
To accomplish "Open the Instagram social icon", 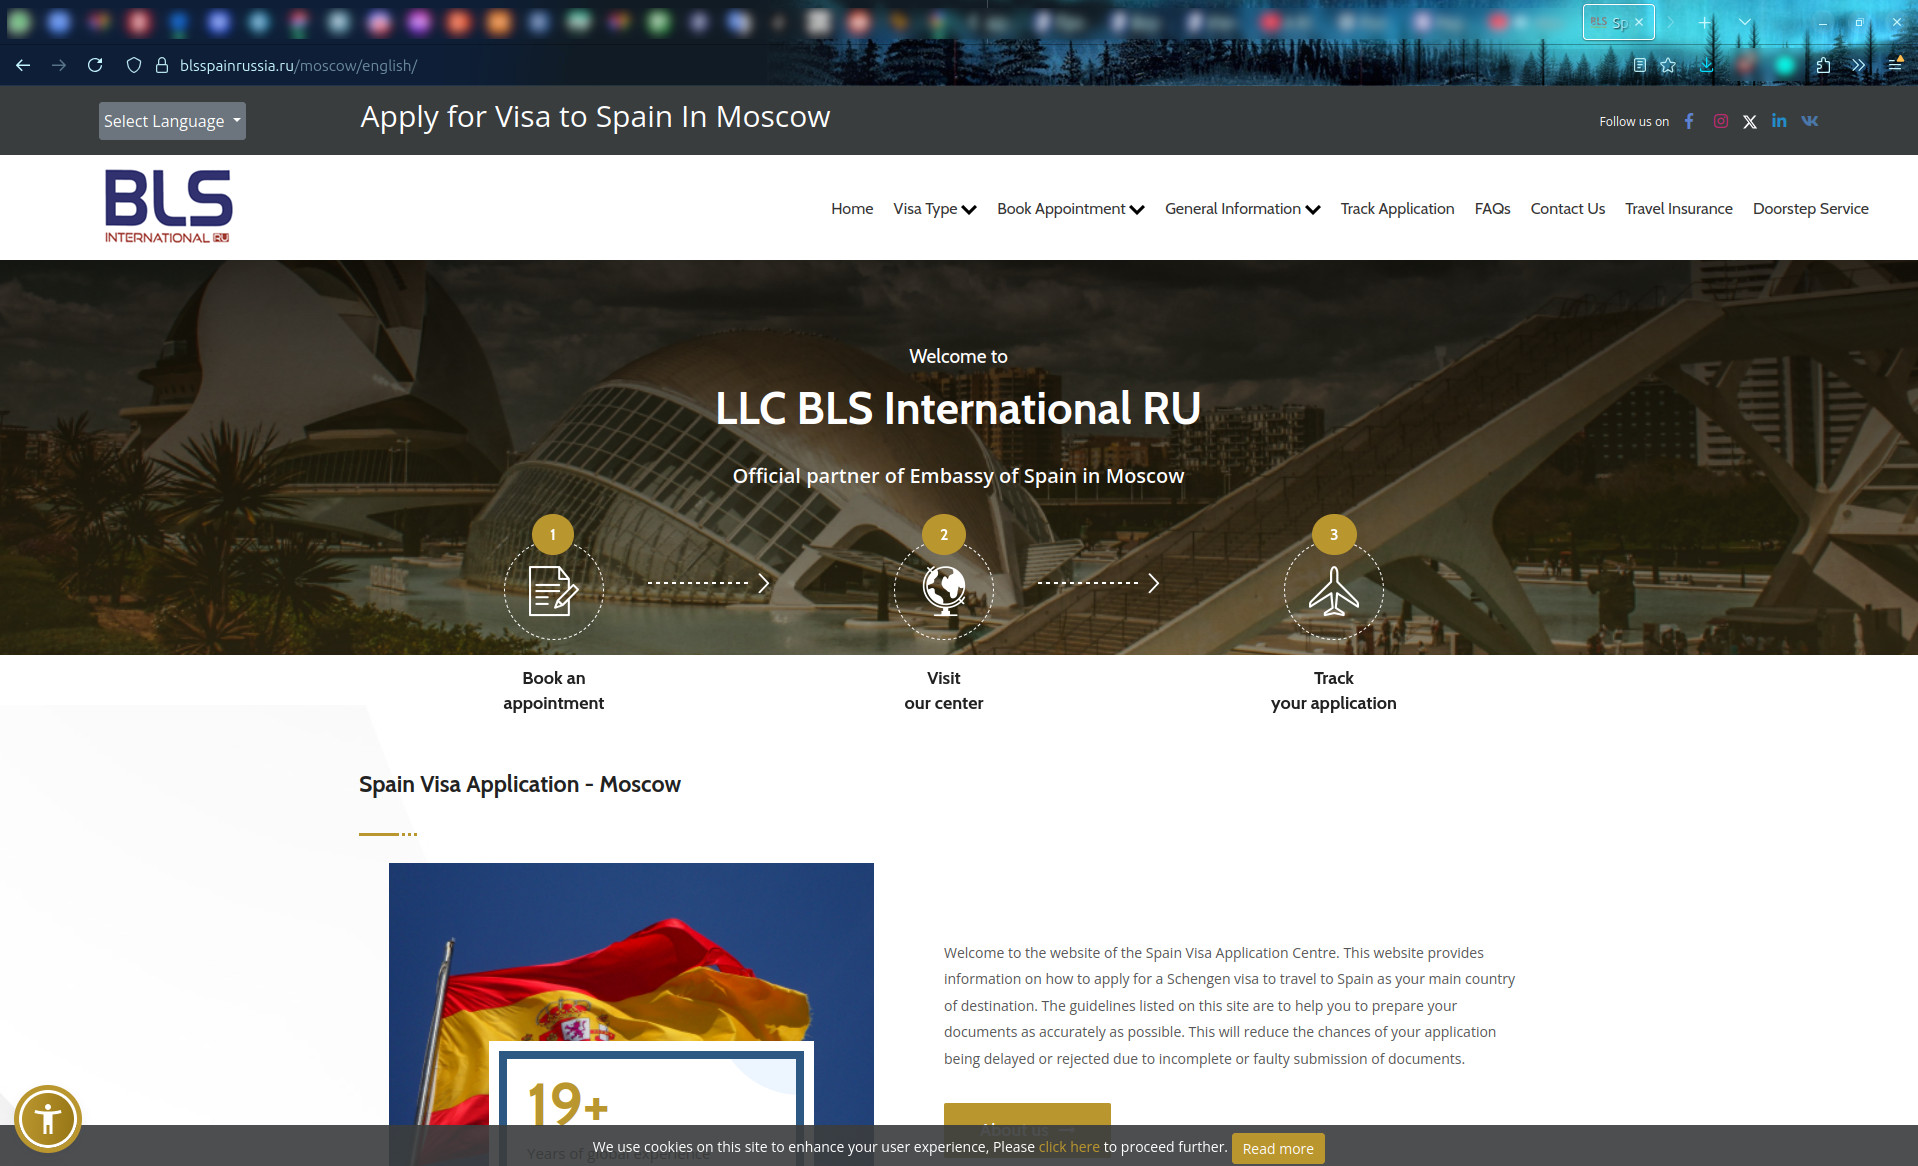I will 1720,121.
